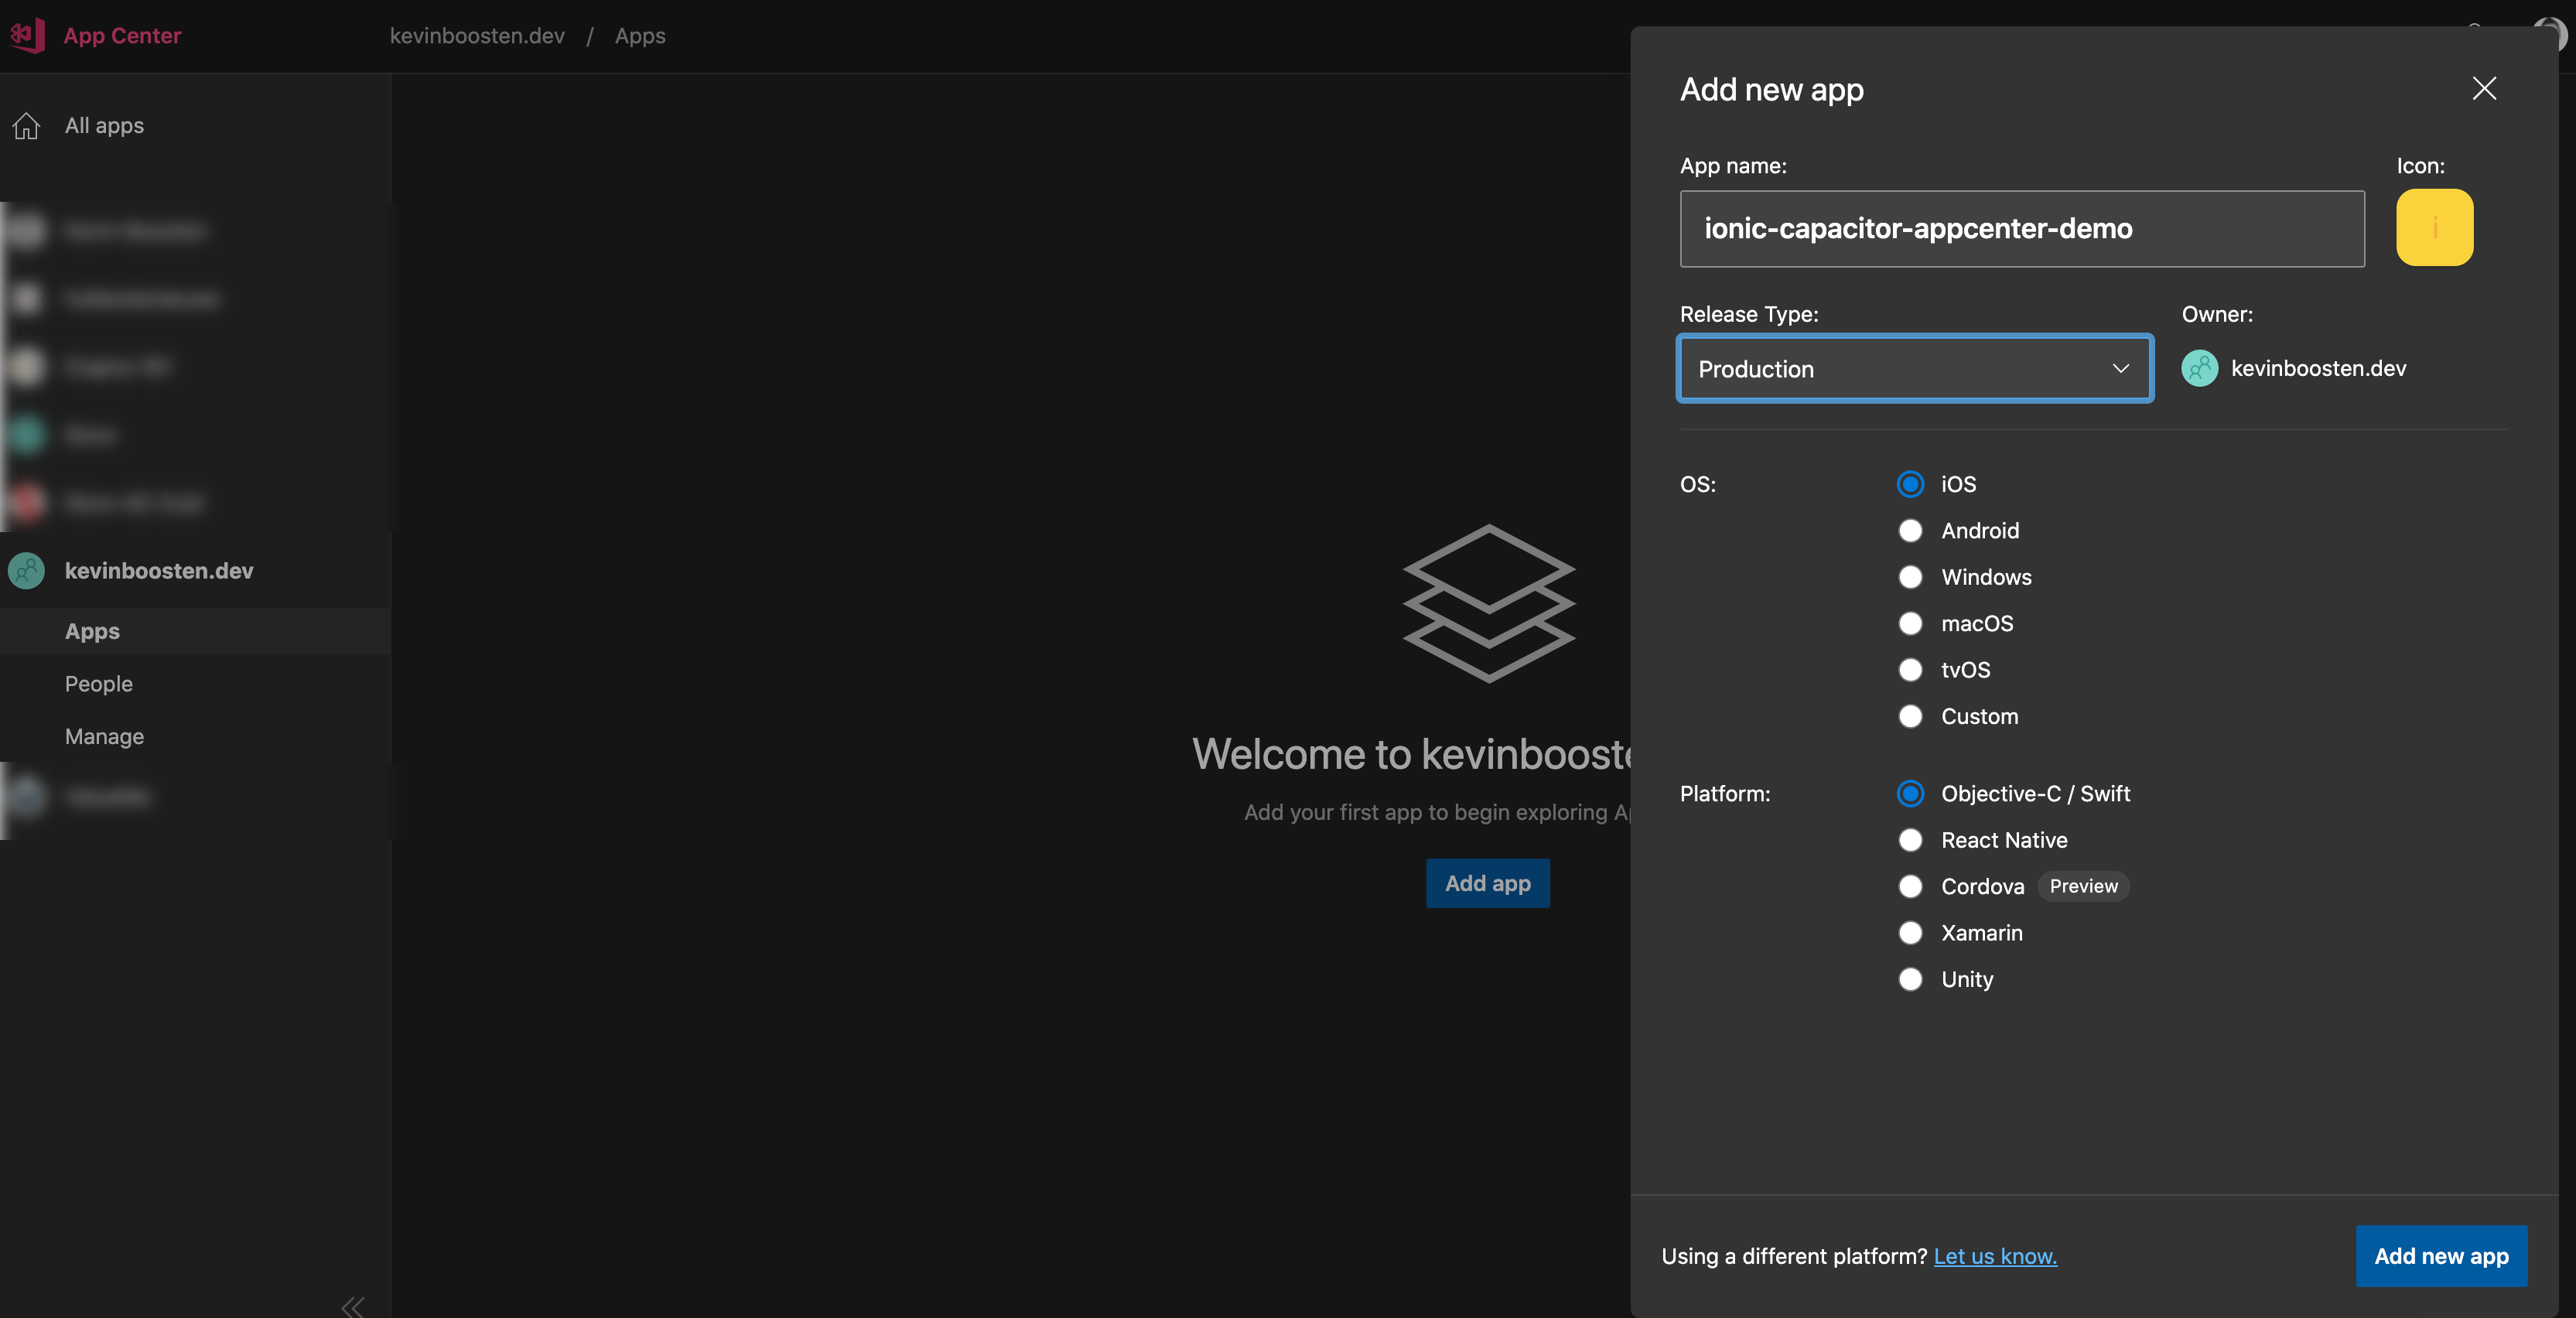The image size is (2576, 1318).
Task: Select Objective-C / Swift platform
Action: [x=1910, y=794]
